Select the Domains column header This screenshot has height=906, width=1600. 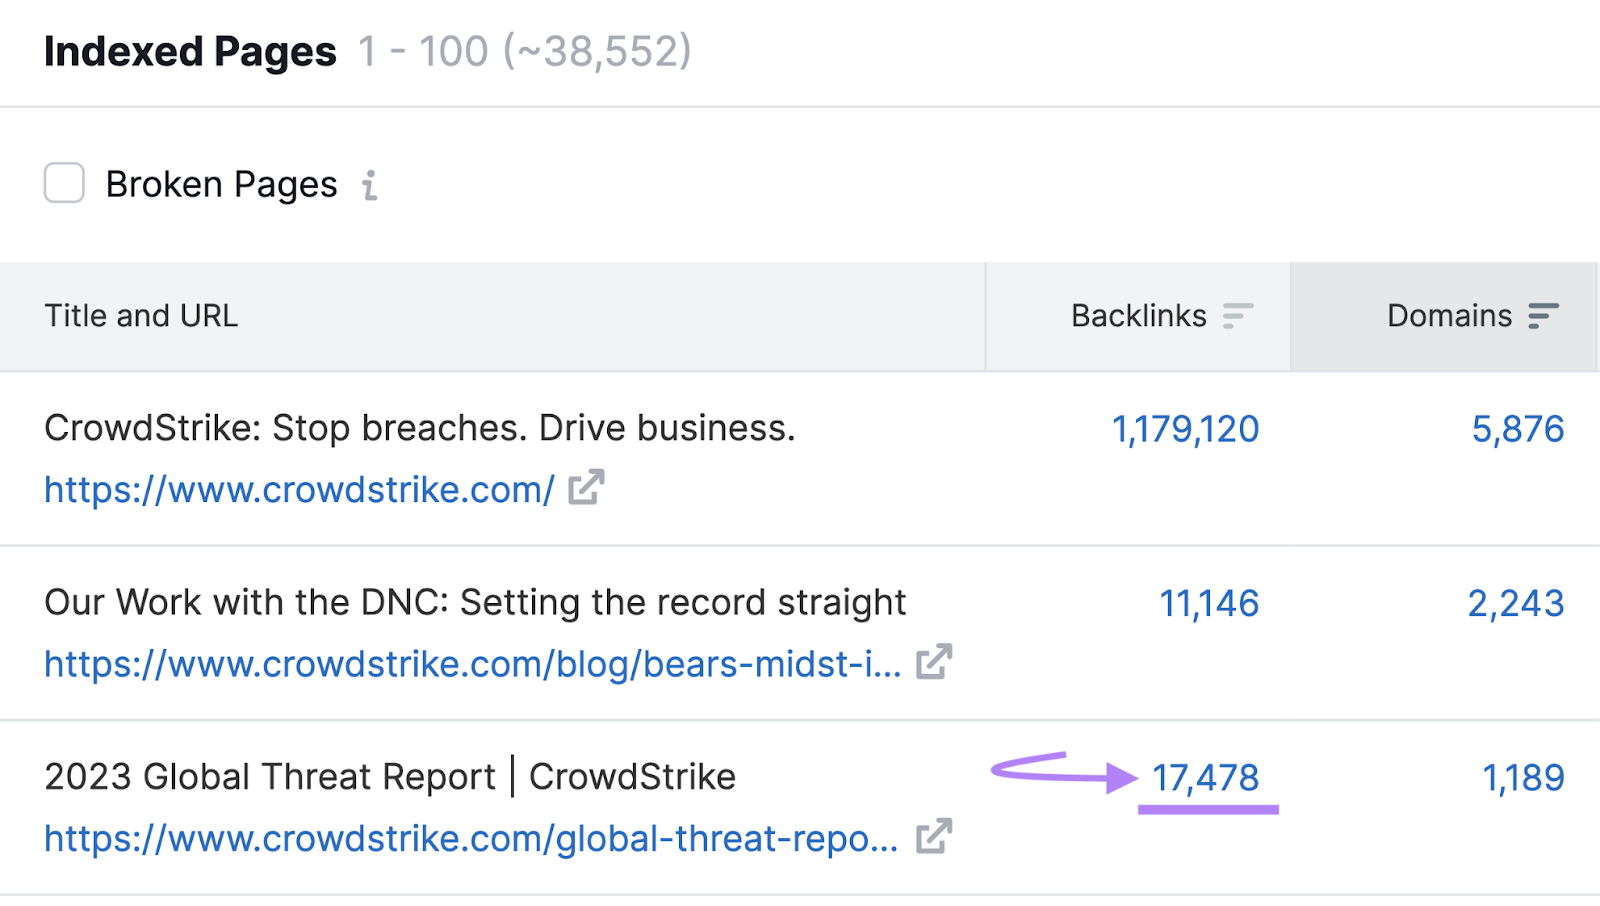click(1451, 316)
